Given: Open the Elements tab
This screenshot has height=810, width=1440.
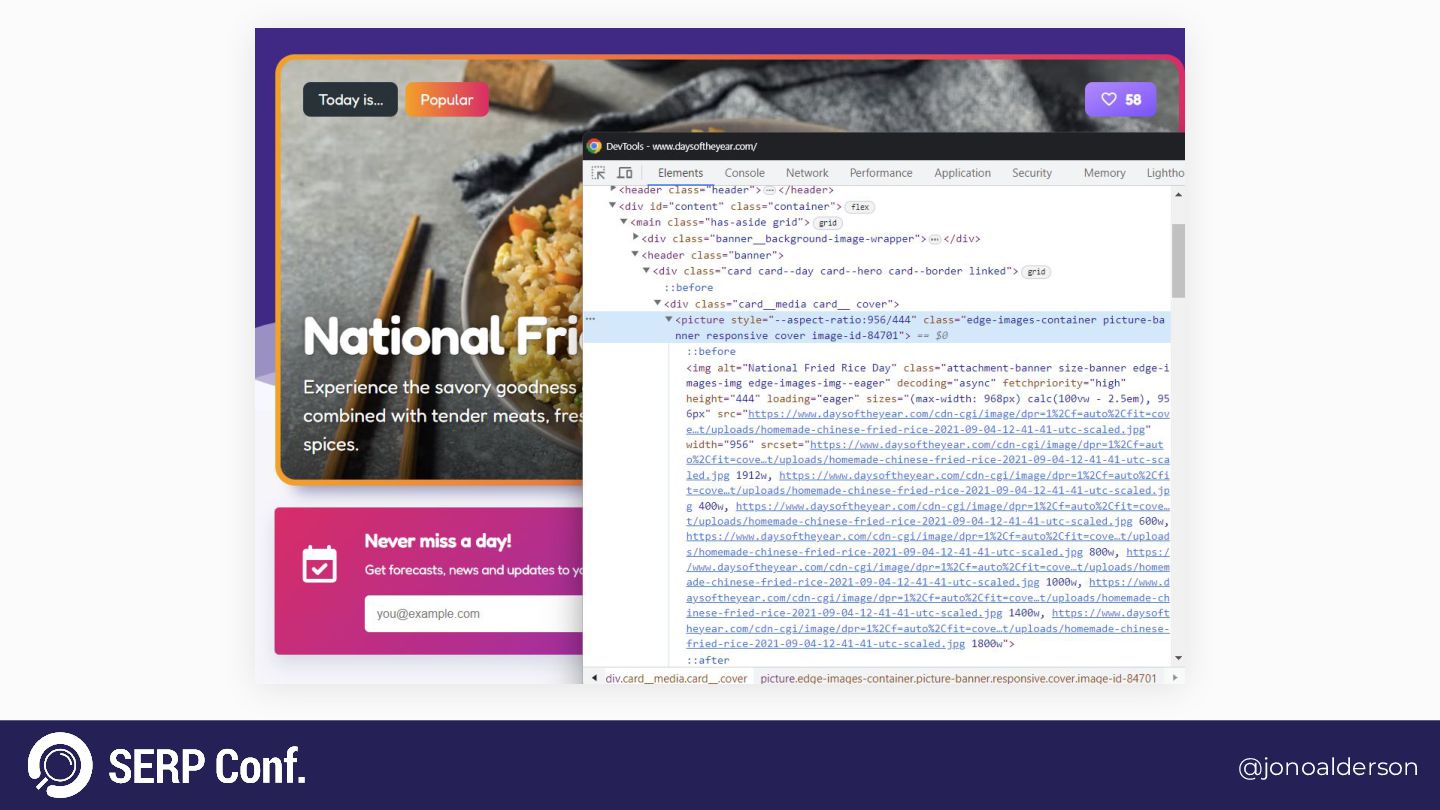Looking at the screenshot, I should (x=681, y=173).
